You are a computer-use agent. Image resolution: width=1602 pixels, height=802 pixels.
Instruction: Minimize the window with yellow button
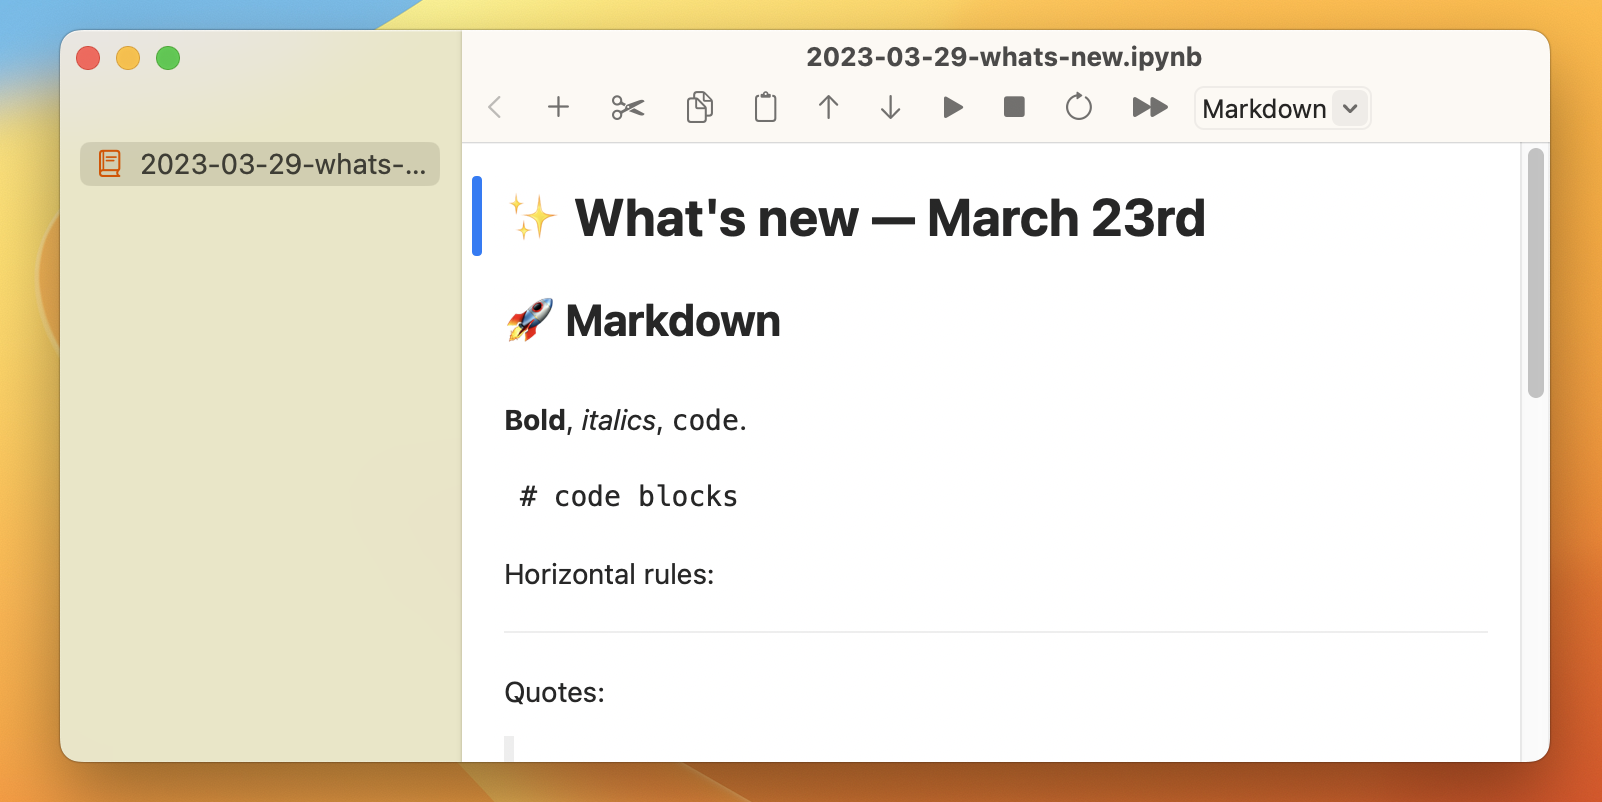[128, 58]
